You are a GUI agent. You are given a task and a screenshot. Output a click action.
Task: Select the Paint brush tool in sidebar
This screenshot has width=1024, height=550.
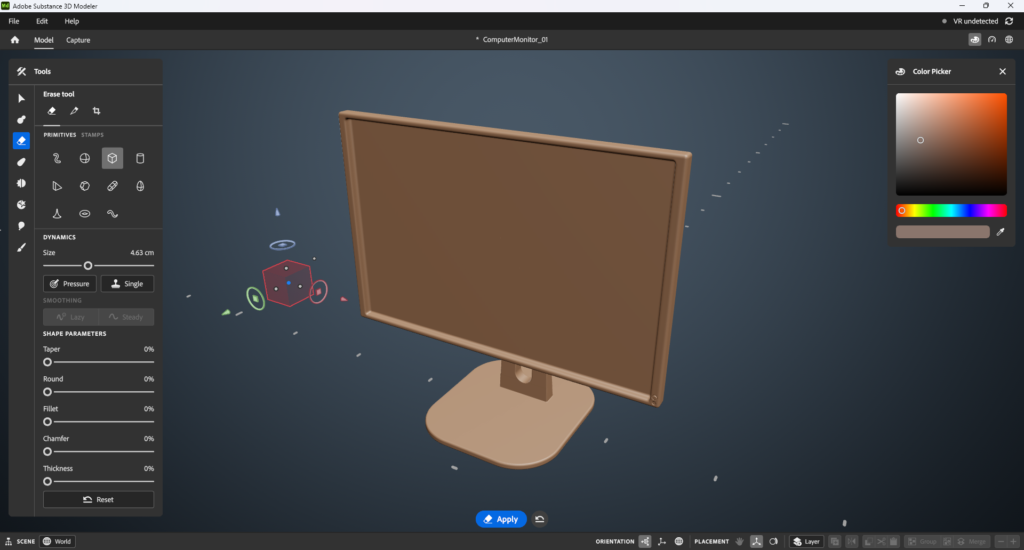(21, 248)
